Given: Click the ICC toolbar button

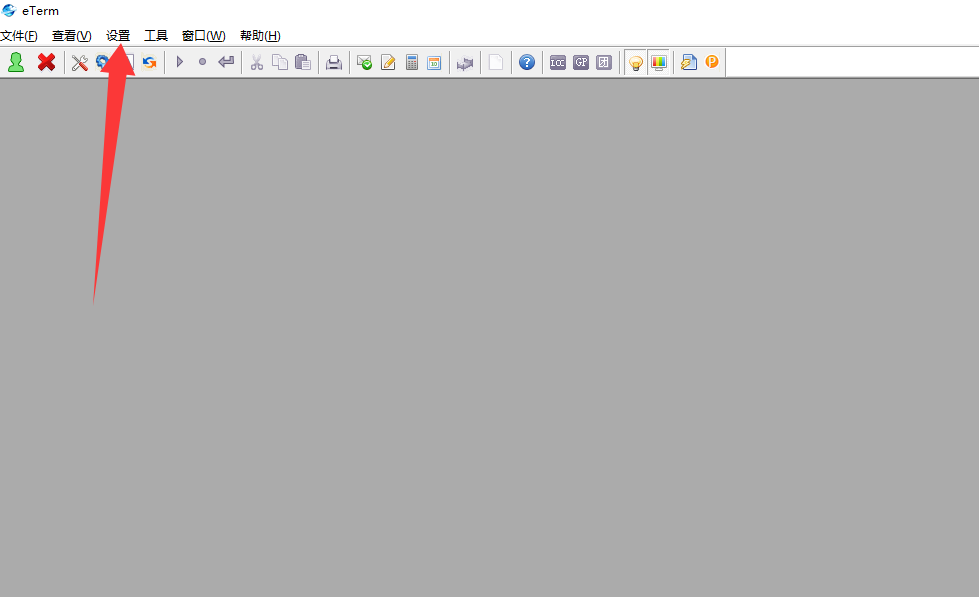Looking at the screenshot, I should point(558,63).
